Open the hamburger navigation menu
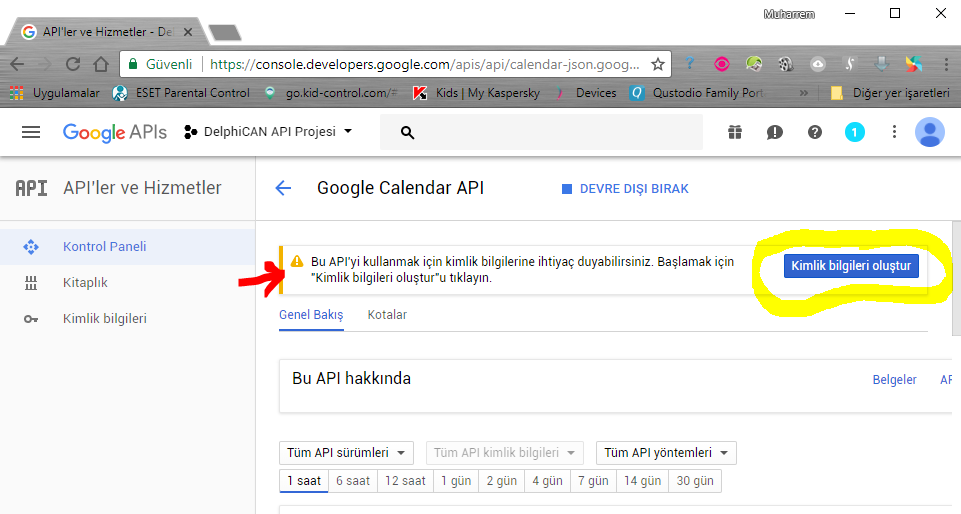Image resolution: width=961 pixels, height=514 pixels. [x=31, y=132]
